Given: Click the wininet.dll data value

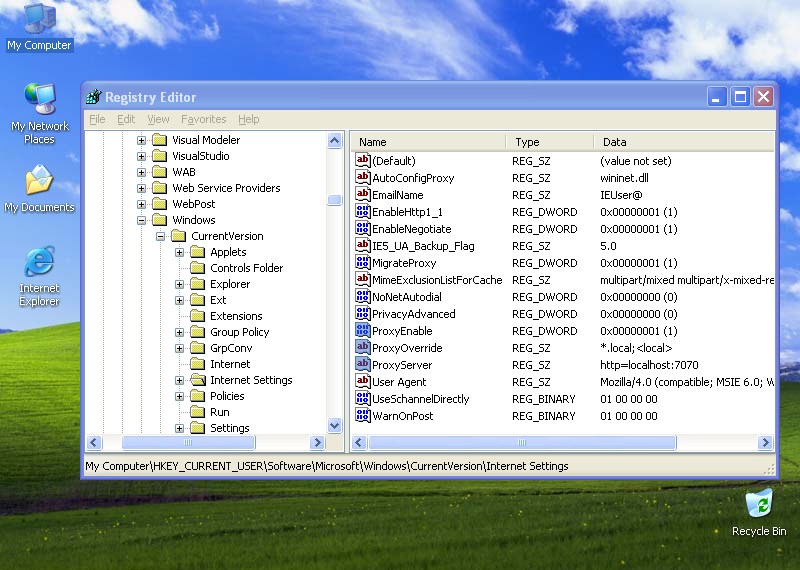Looking at the screenshot, I should pyautogui.click(x=624, y=178).
